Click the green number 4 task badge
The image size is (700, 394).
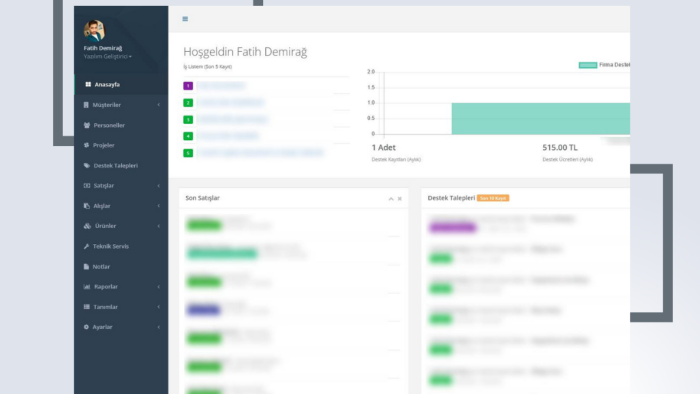(x=188, y=136)
